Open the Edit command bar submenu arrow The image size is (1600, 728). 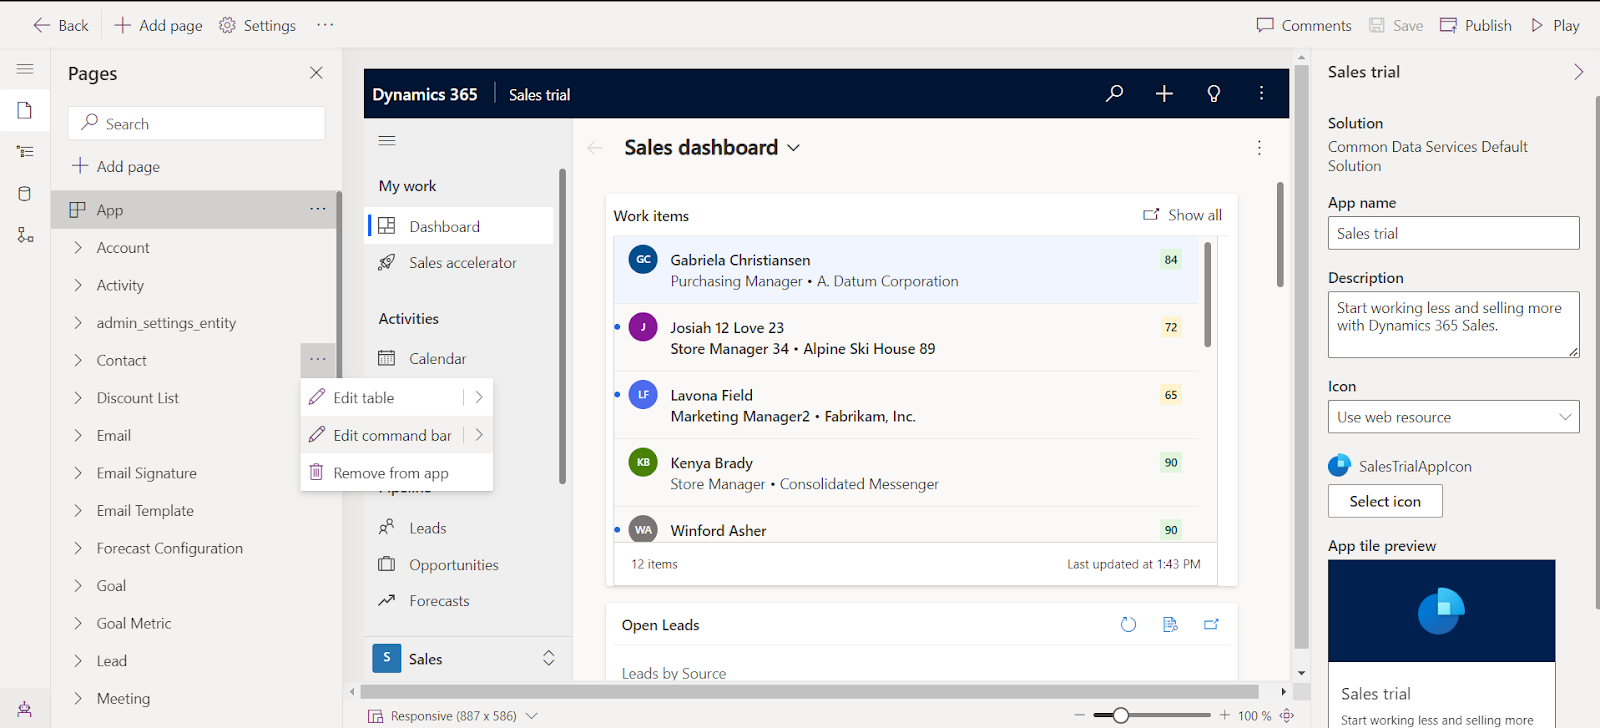pos(479,435)
